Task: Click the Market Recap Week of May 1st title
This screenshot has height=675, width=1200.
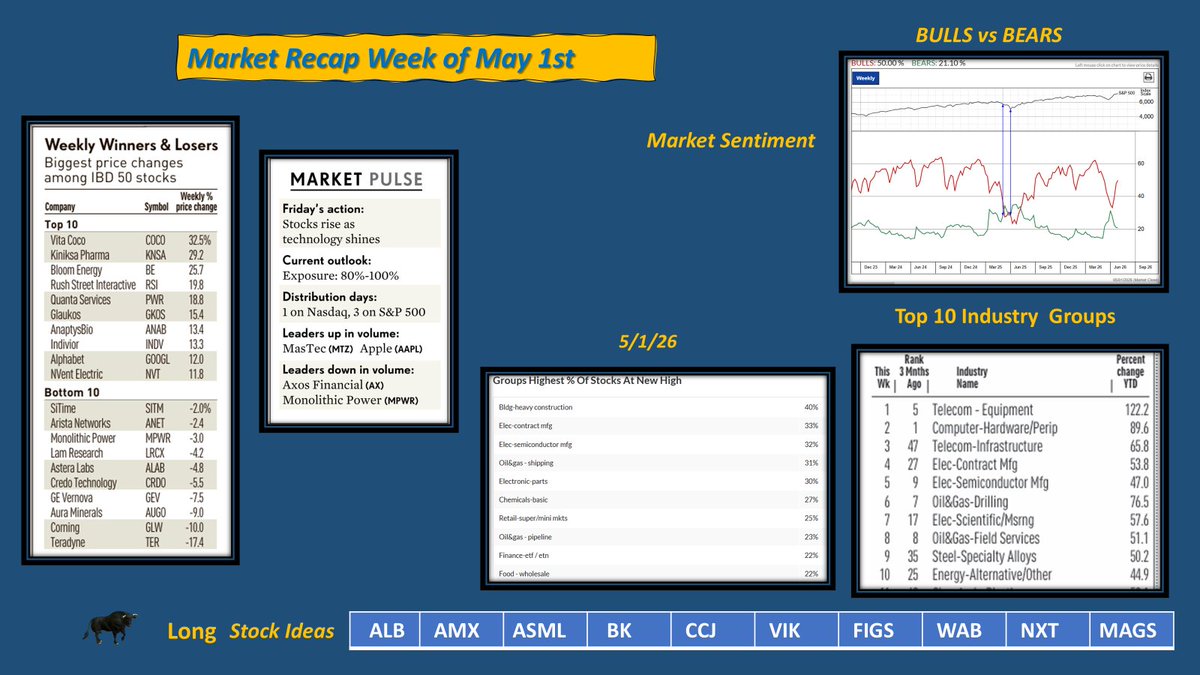Action: coord(381,59)
